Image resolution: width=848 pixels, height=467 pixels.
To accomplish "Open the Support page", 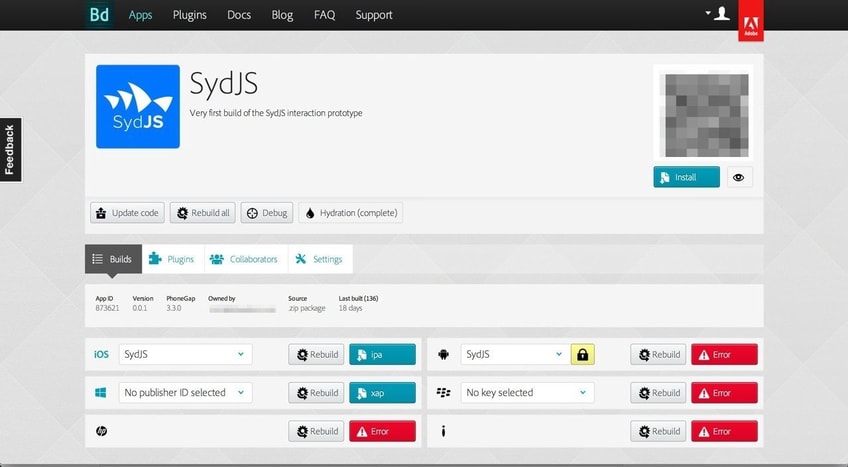I will (374, 15).
